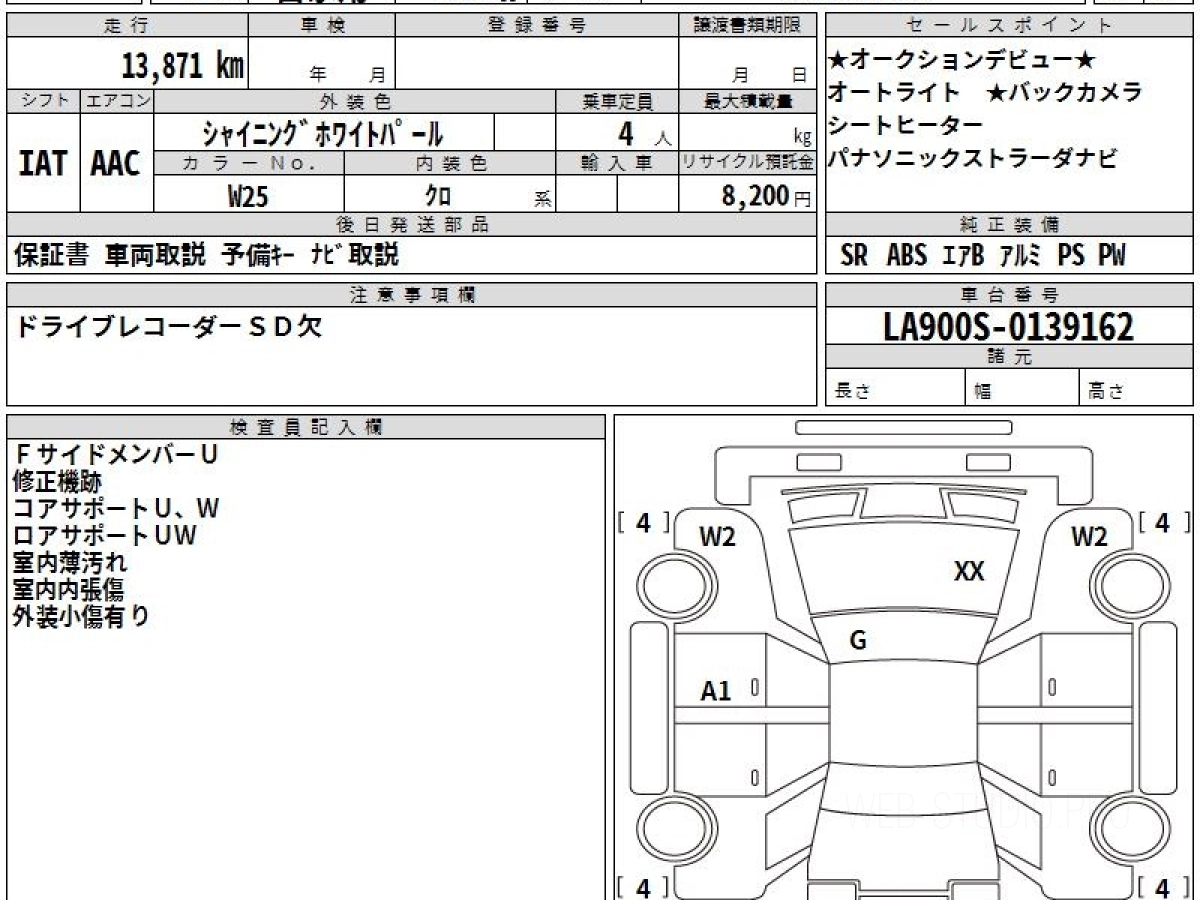Select inspector note 室内内張傷
Viewport: 1200px width, 900px height.
pyautogui.click(x=70, y=590)
